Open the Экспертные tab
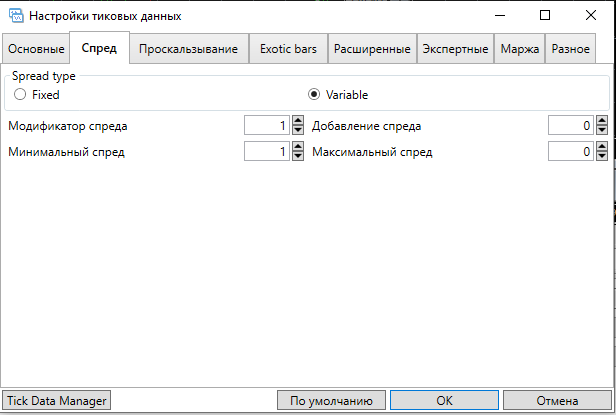Screen dimensions: 616x415 click(455, 49)
